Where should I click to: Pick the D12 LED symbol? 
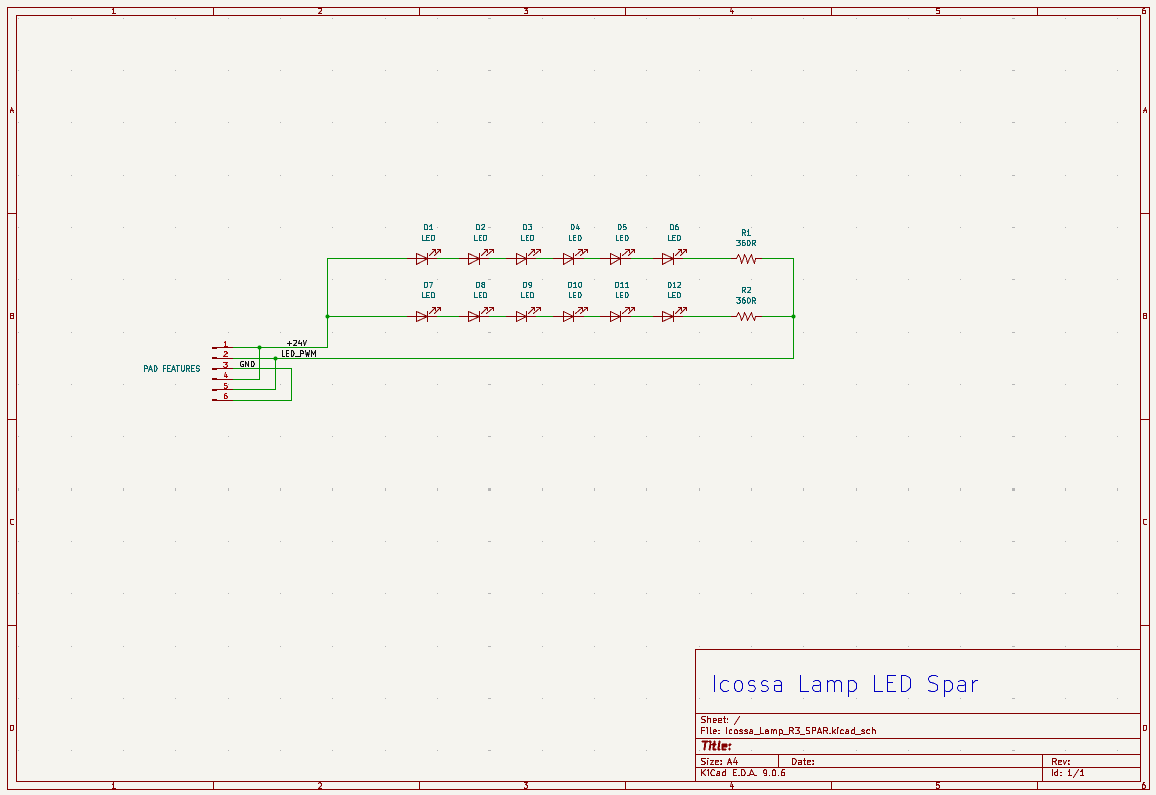(x=669, y=316)
